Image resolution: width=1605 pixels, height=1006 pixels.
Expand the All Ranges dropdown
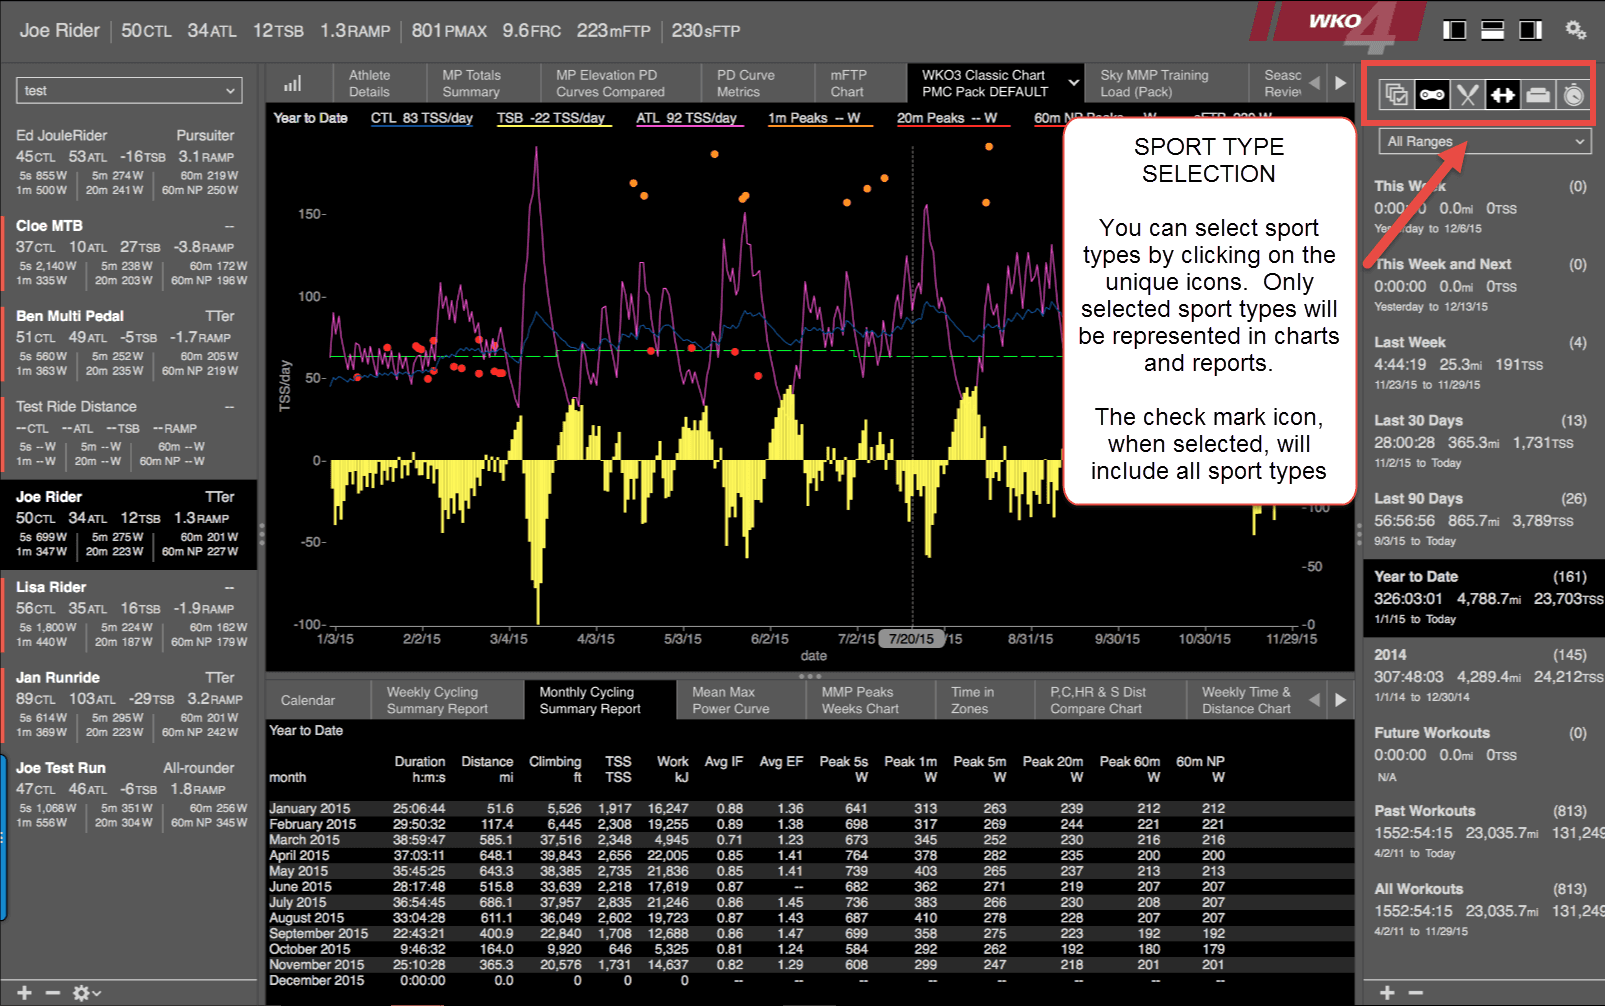(1483, 142)
